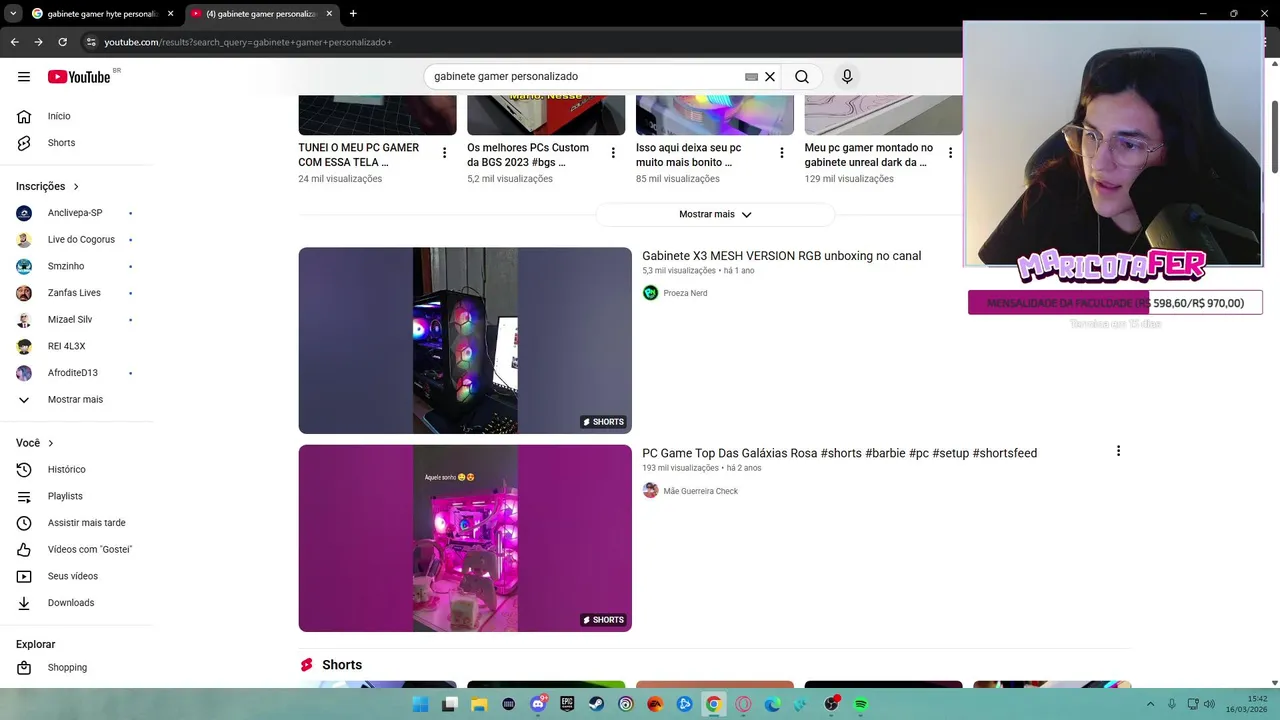This screenshot has height=720, width=1280.
Task: Submit search with magnifier button
Action: pos(802,77)
